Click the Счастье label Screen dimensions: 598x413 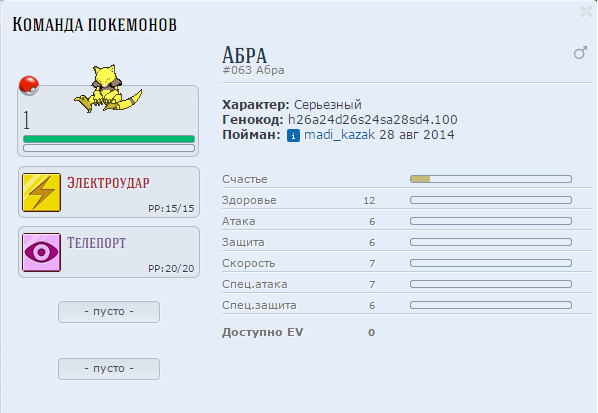[x=245, y=179]
